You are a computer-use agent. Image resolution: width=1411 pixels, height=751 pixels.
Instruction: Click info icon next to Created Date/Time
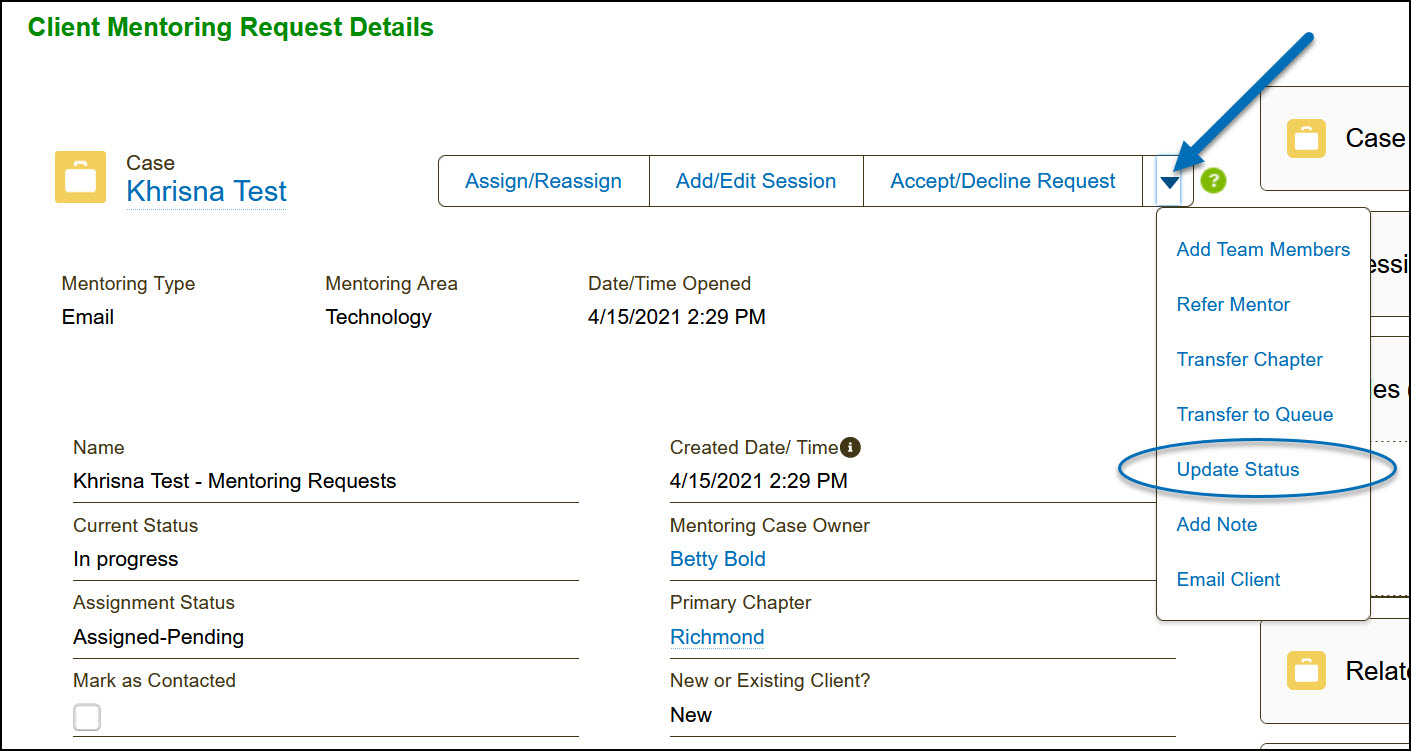(850, 447)
